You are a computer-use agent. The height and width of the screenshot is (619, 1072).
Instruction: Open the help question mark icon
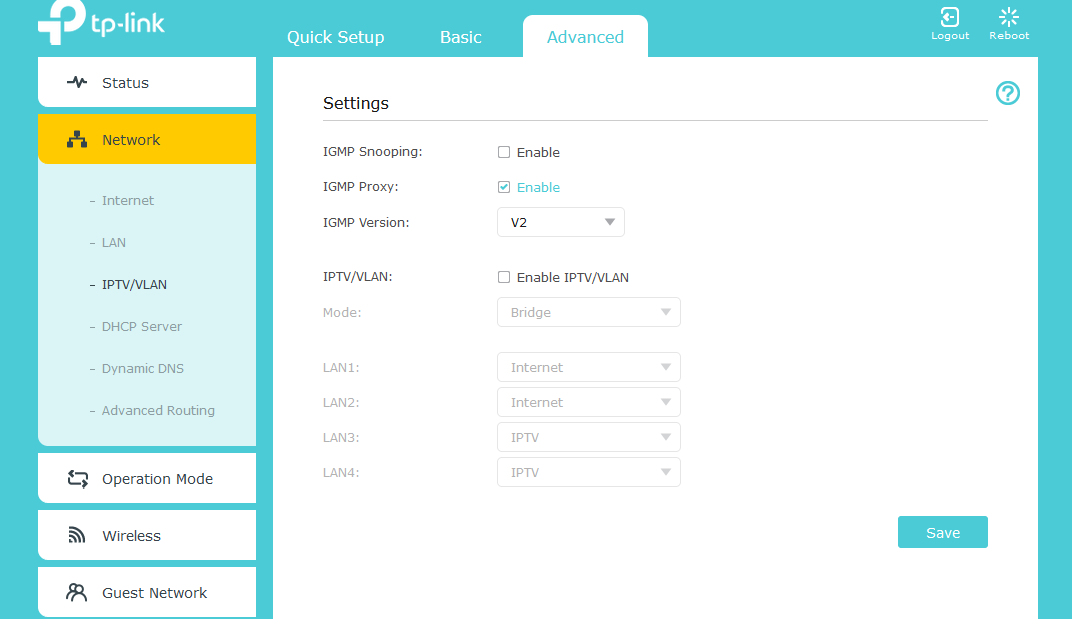1008,93
